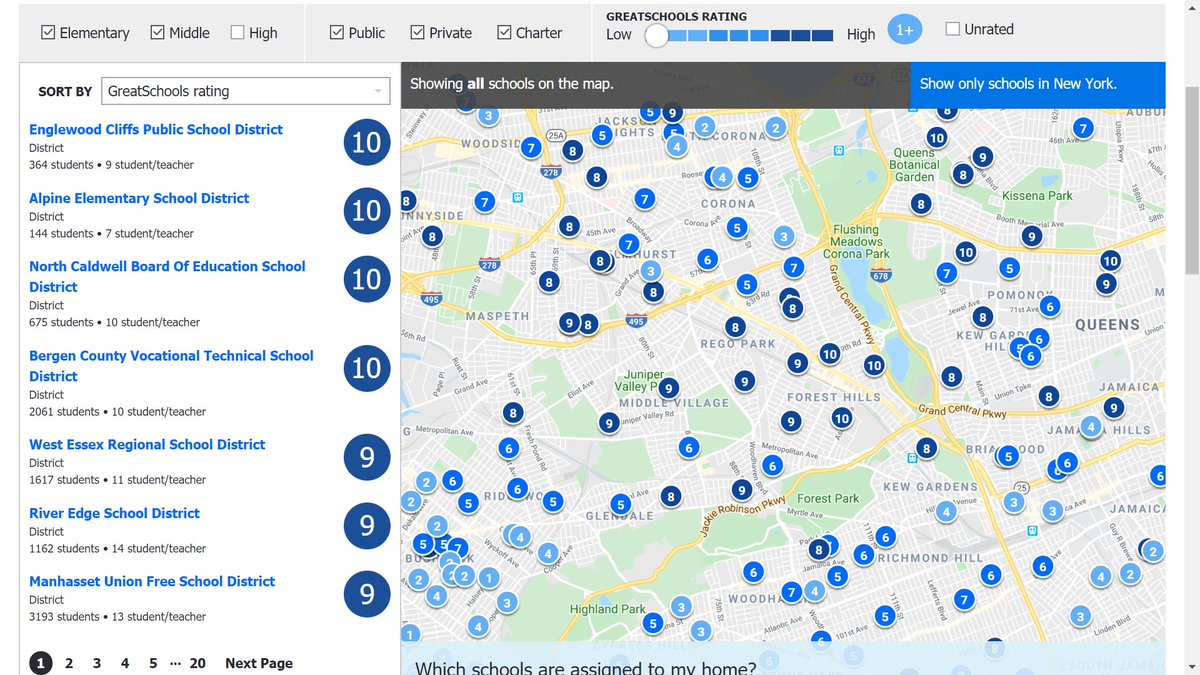Click marker 10 below Forest Hills label
Image resolution: width=1200 pixels, height=675 pixels.
tap(841, 418)
